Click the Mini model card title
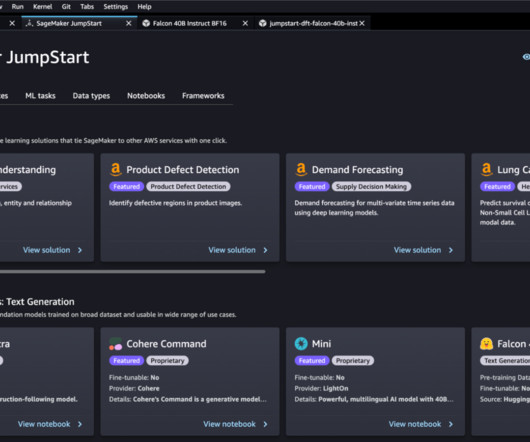Screen dimensions: 530x442 click(321, 344)
